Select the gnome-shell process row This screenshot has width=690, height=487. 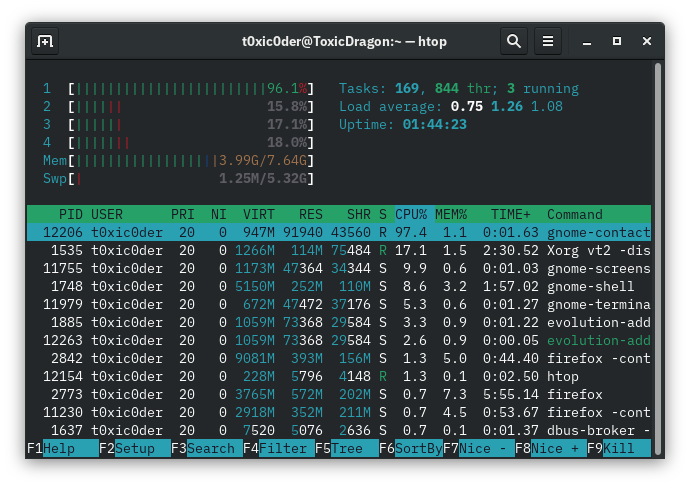point(339,286)
